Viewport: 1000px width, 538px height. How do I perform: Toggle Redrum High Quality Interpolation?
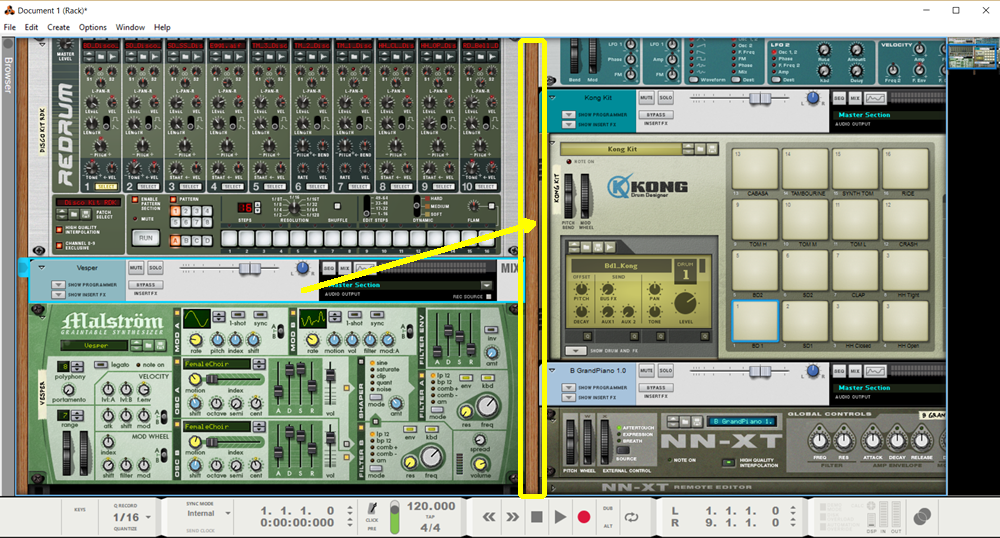point(59,229)
